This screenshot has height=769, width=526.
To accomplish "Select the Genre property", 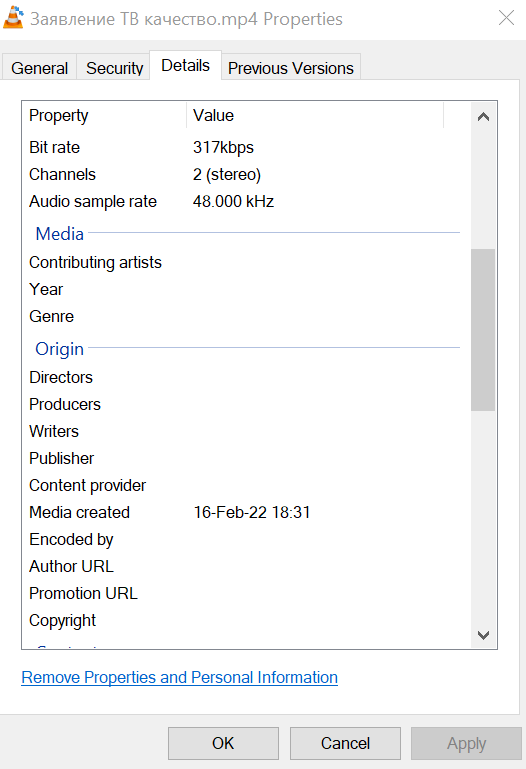I will click(51, 316).
